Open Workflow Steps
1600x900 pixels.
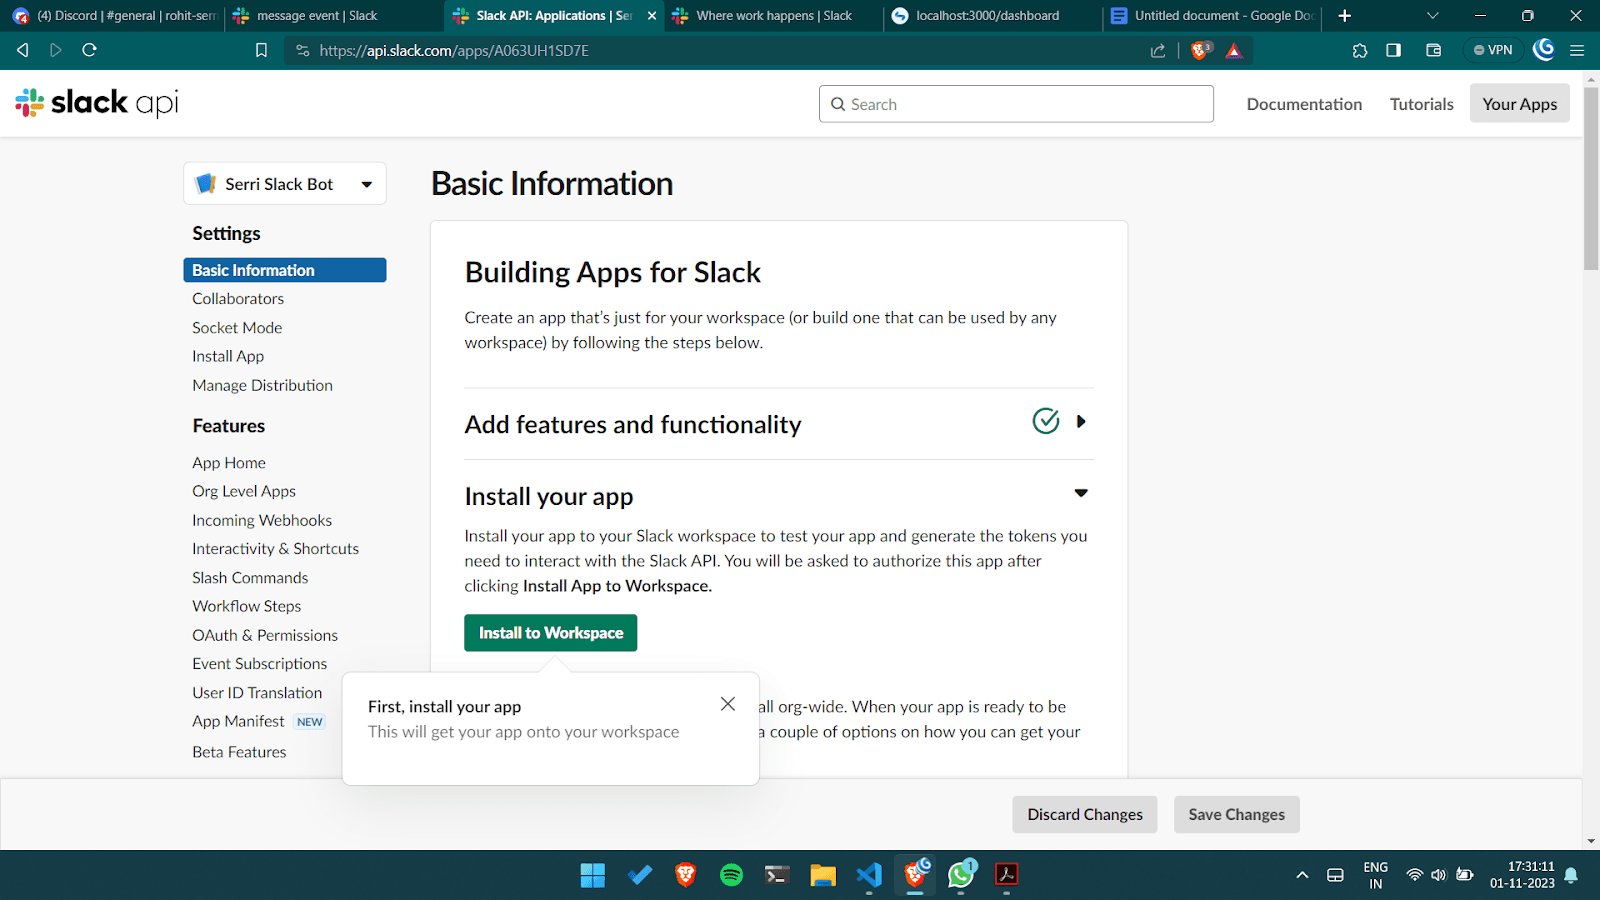[x=246, y=606]
